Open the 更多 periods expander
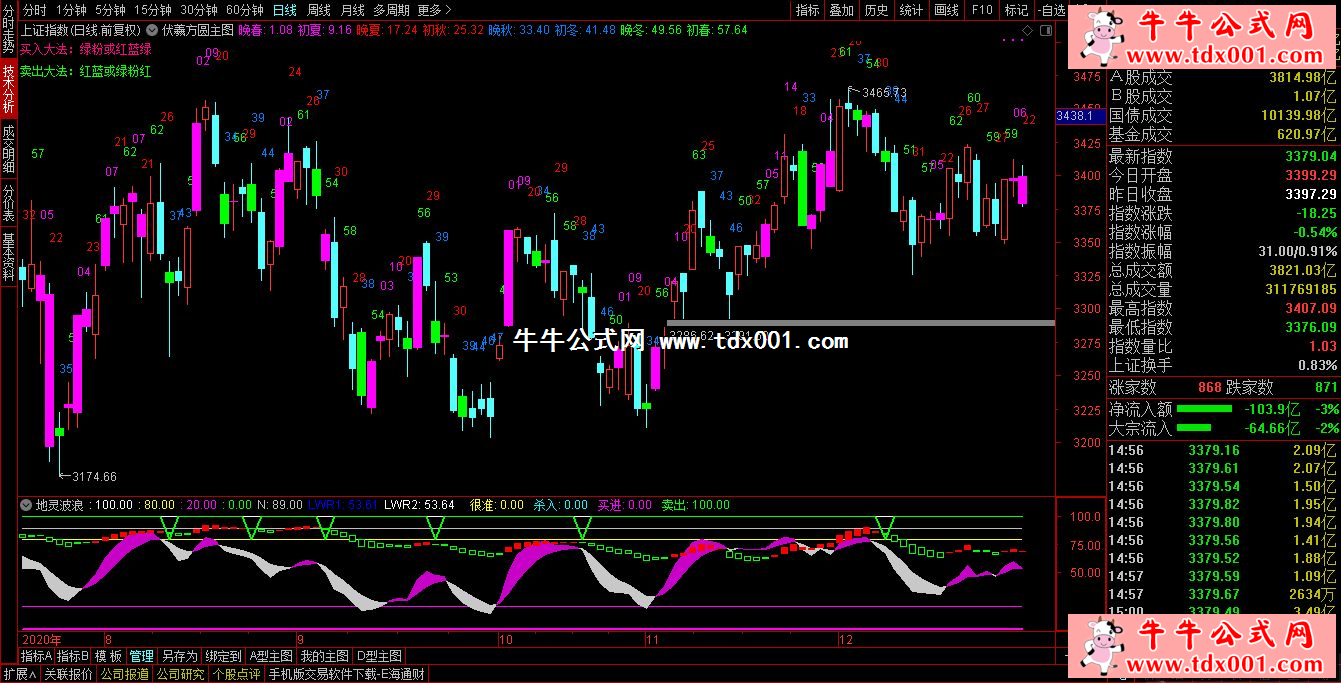1341x683 pixels. [431, 10]
